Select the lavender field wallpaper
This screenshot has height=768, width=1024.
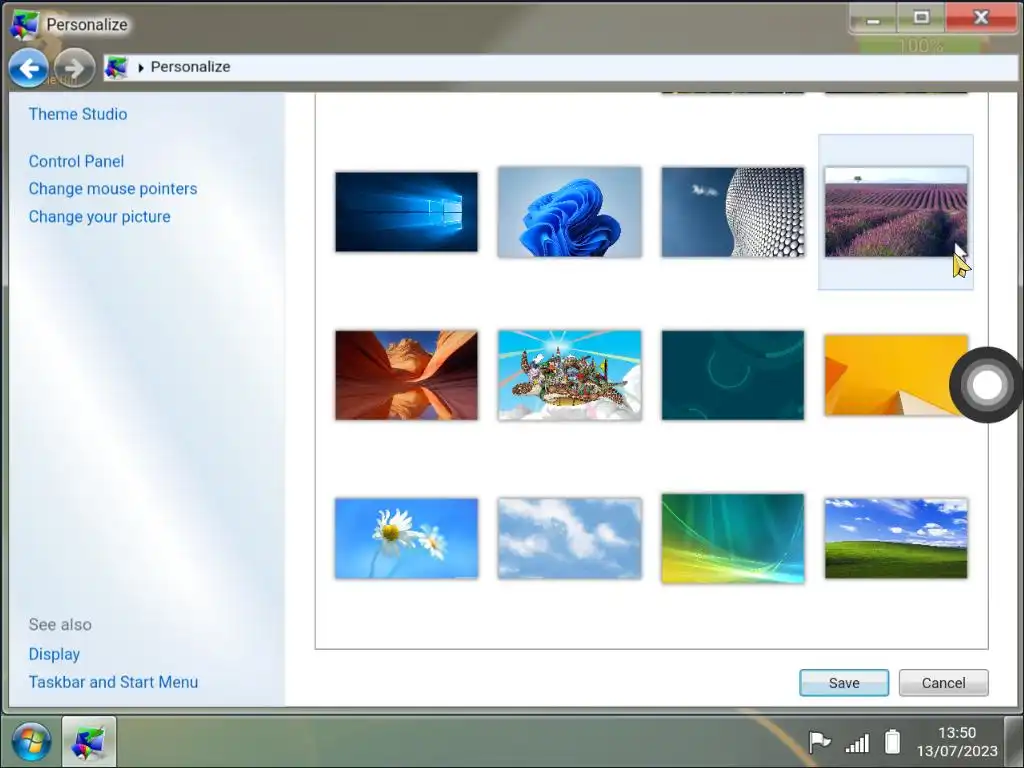pyautogui.click(x=896, y=212)
